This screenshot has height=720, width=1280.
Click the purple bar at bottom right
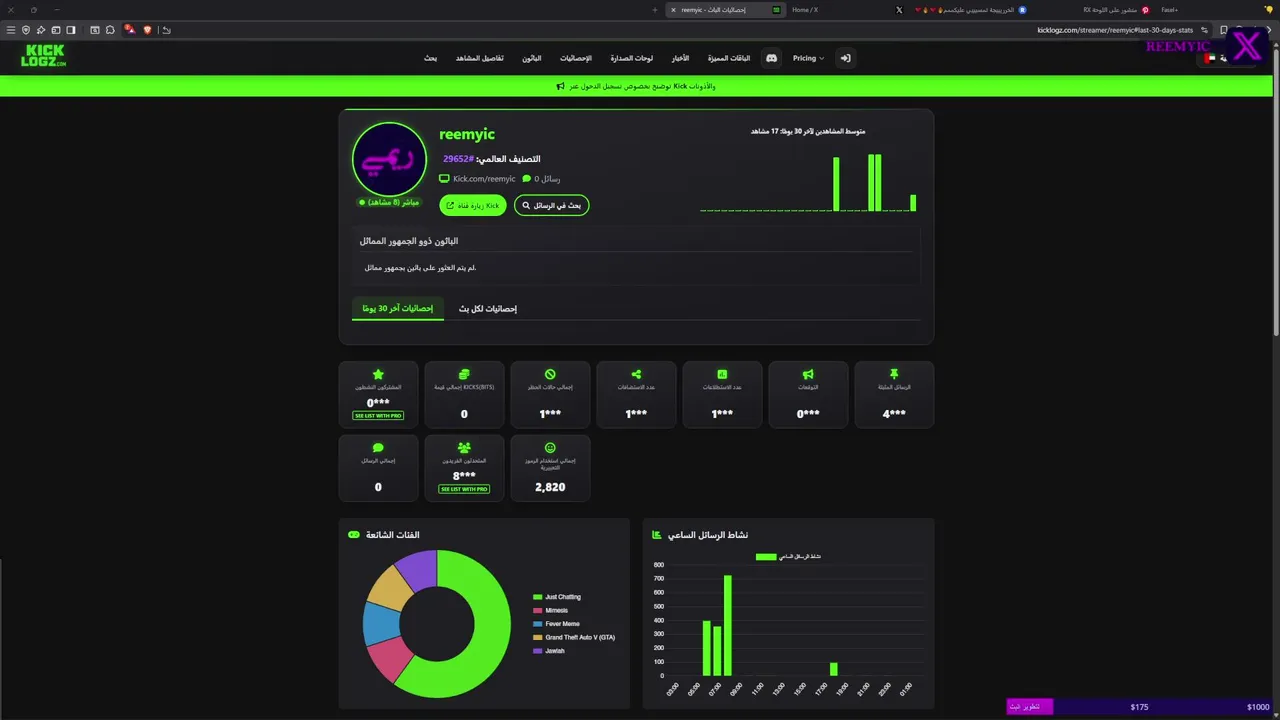click(1030, 707)
